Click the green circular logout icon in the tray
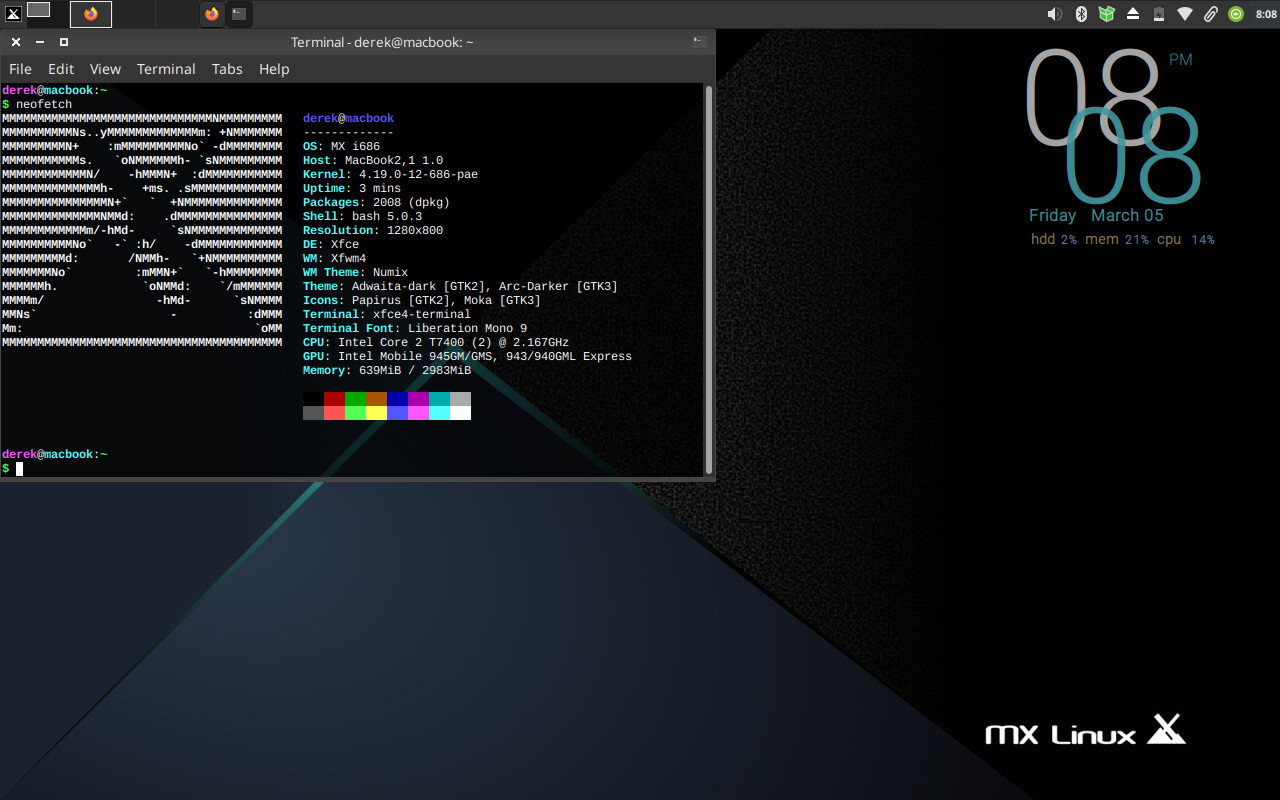1280x800 pixels. point(1236,14)
